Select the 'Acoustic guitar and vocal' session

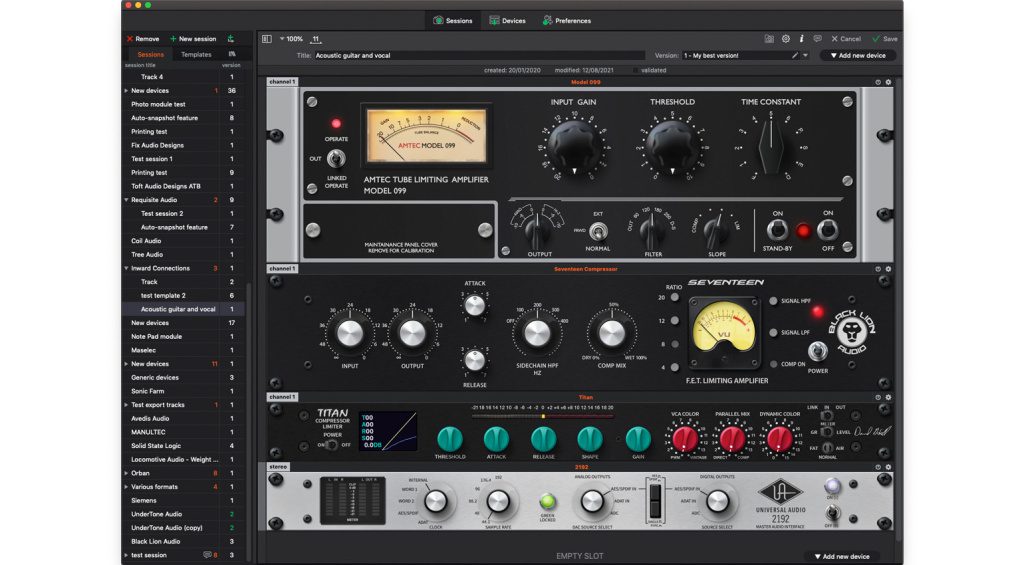pos(183,309)
